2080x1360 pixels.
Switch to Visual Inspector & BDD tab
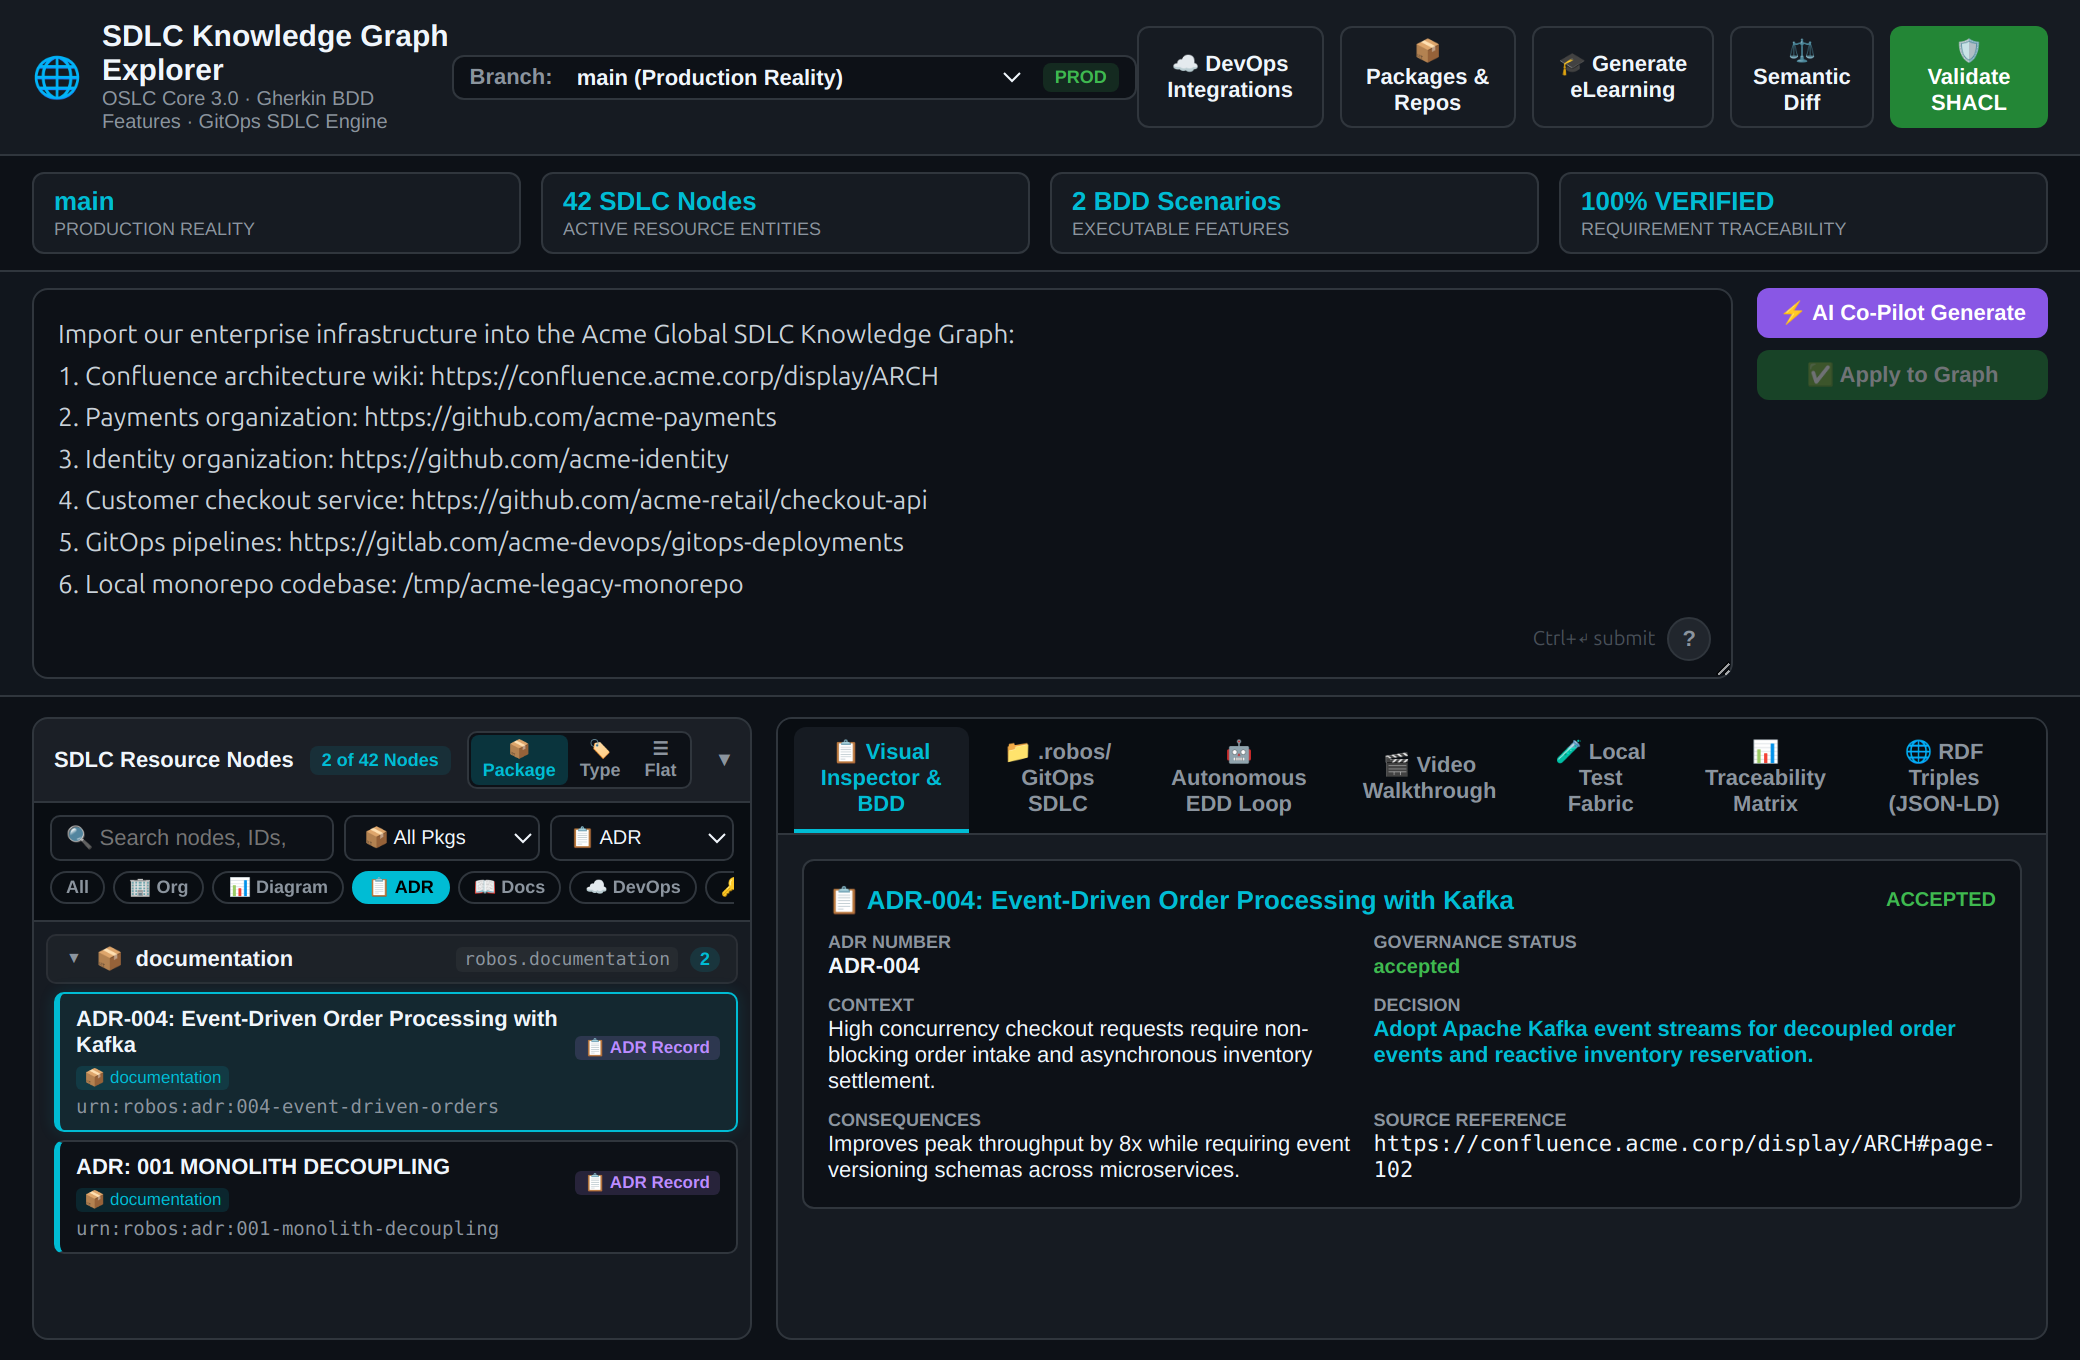click(x=881, y=778)
